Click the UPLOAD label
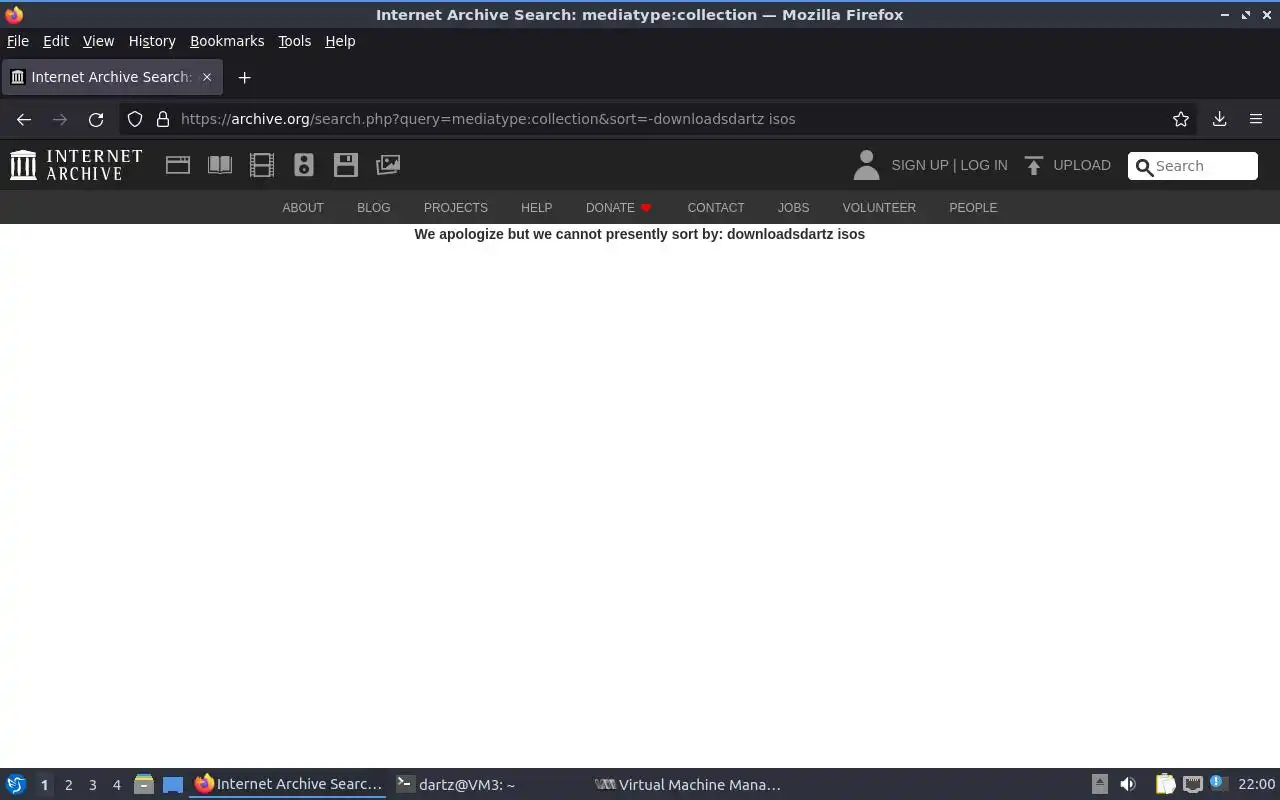 tap(1082, 165)
